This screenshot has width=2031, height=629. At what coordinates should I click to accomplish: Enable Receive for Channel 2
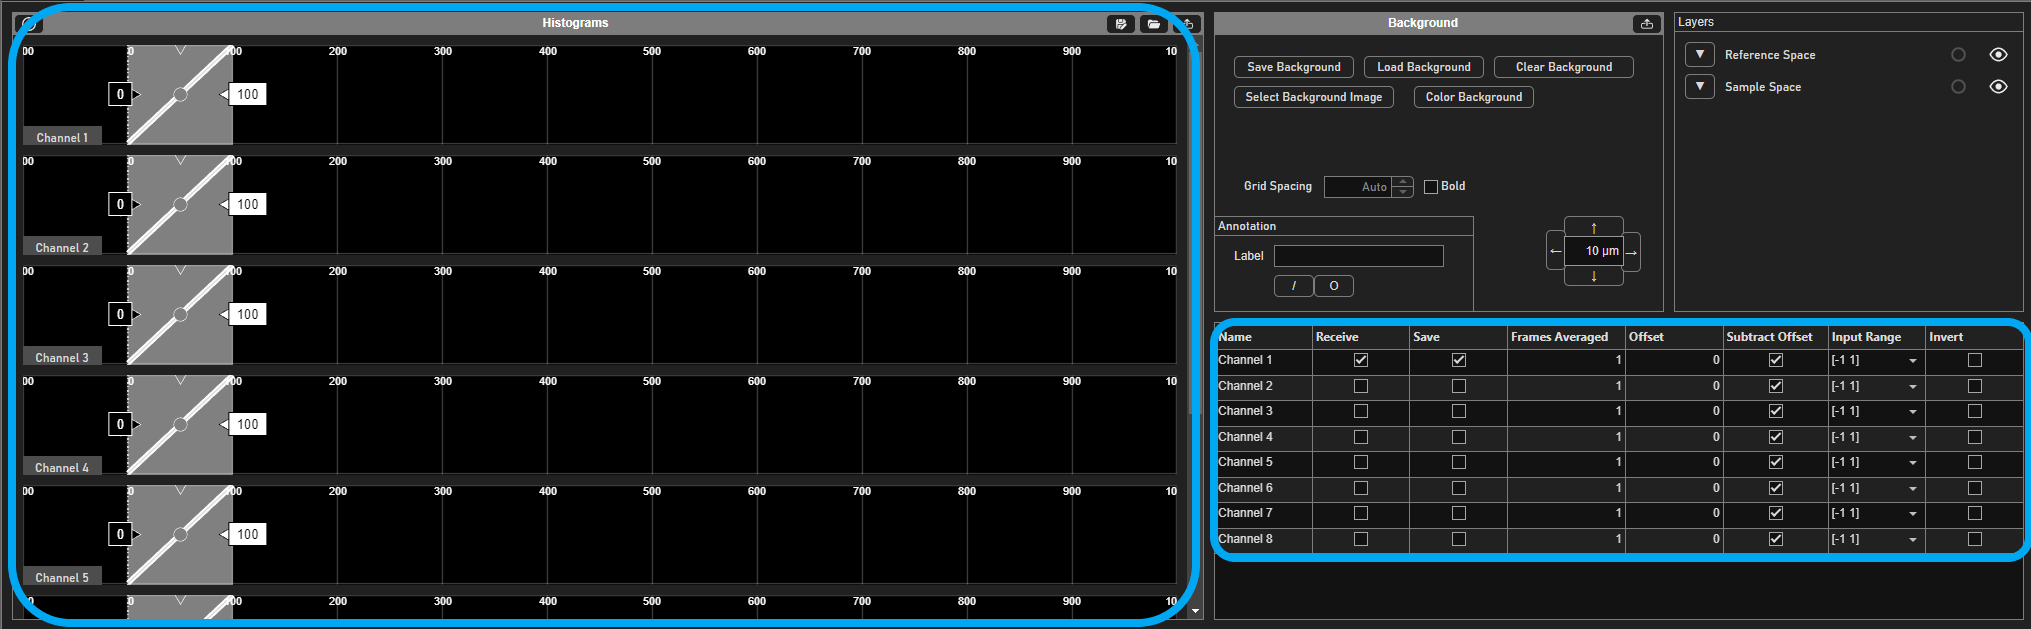click(x=1360, y=386)
